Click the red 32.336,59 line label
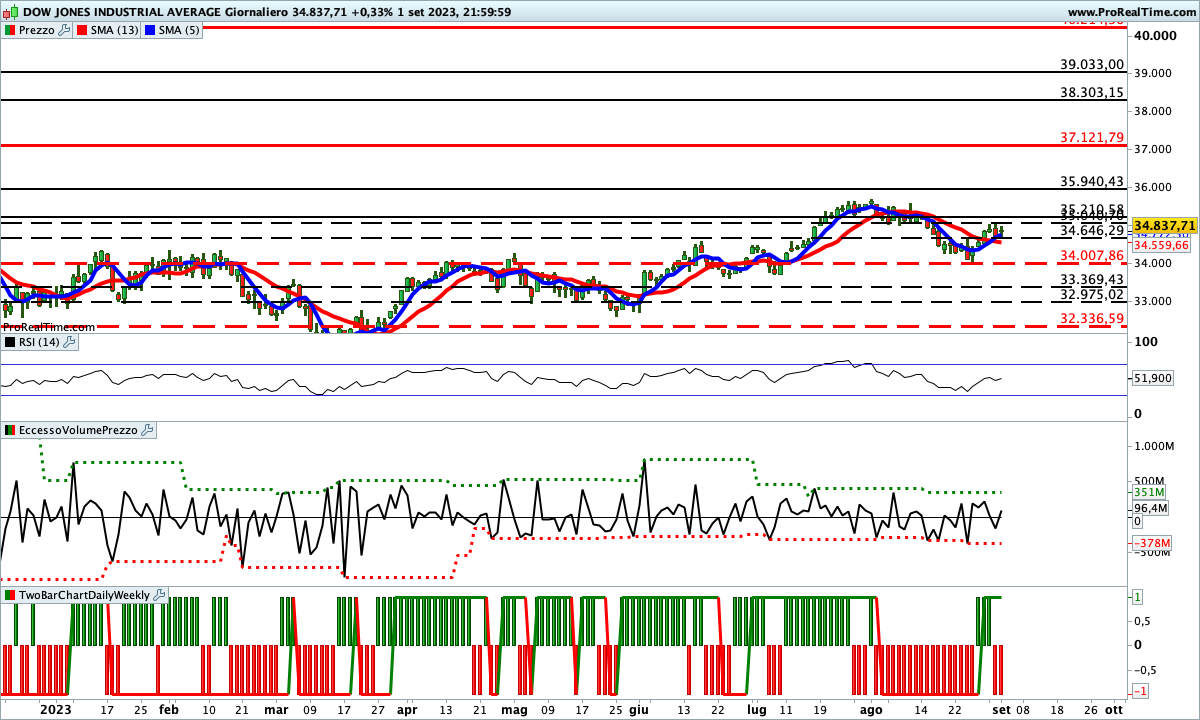 1092,318
